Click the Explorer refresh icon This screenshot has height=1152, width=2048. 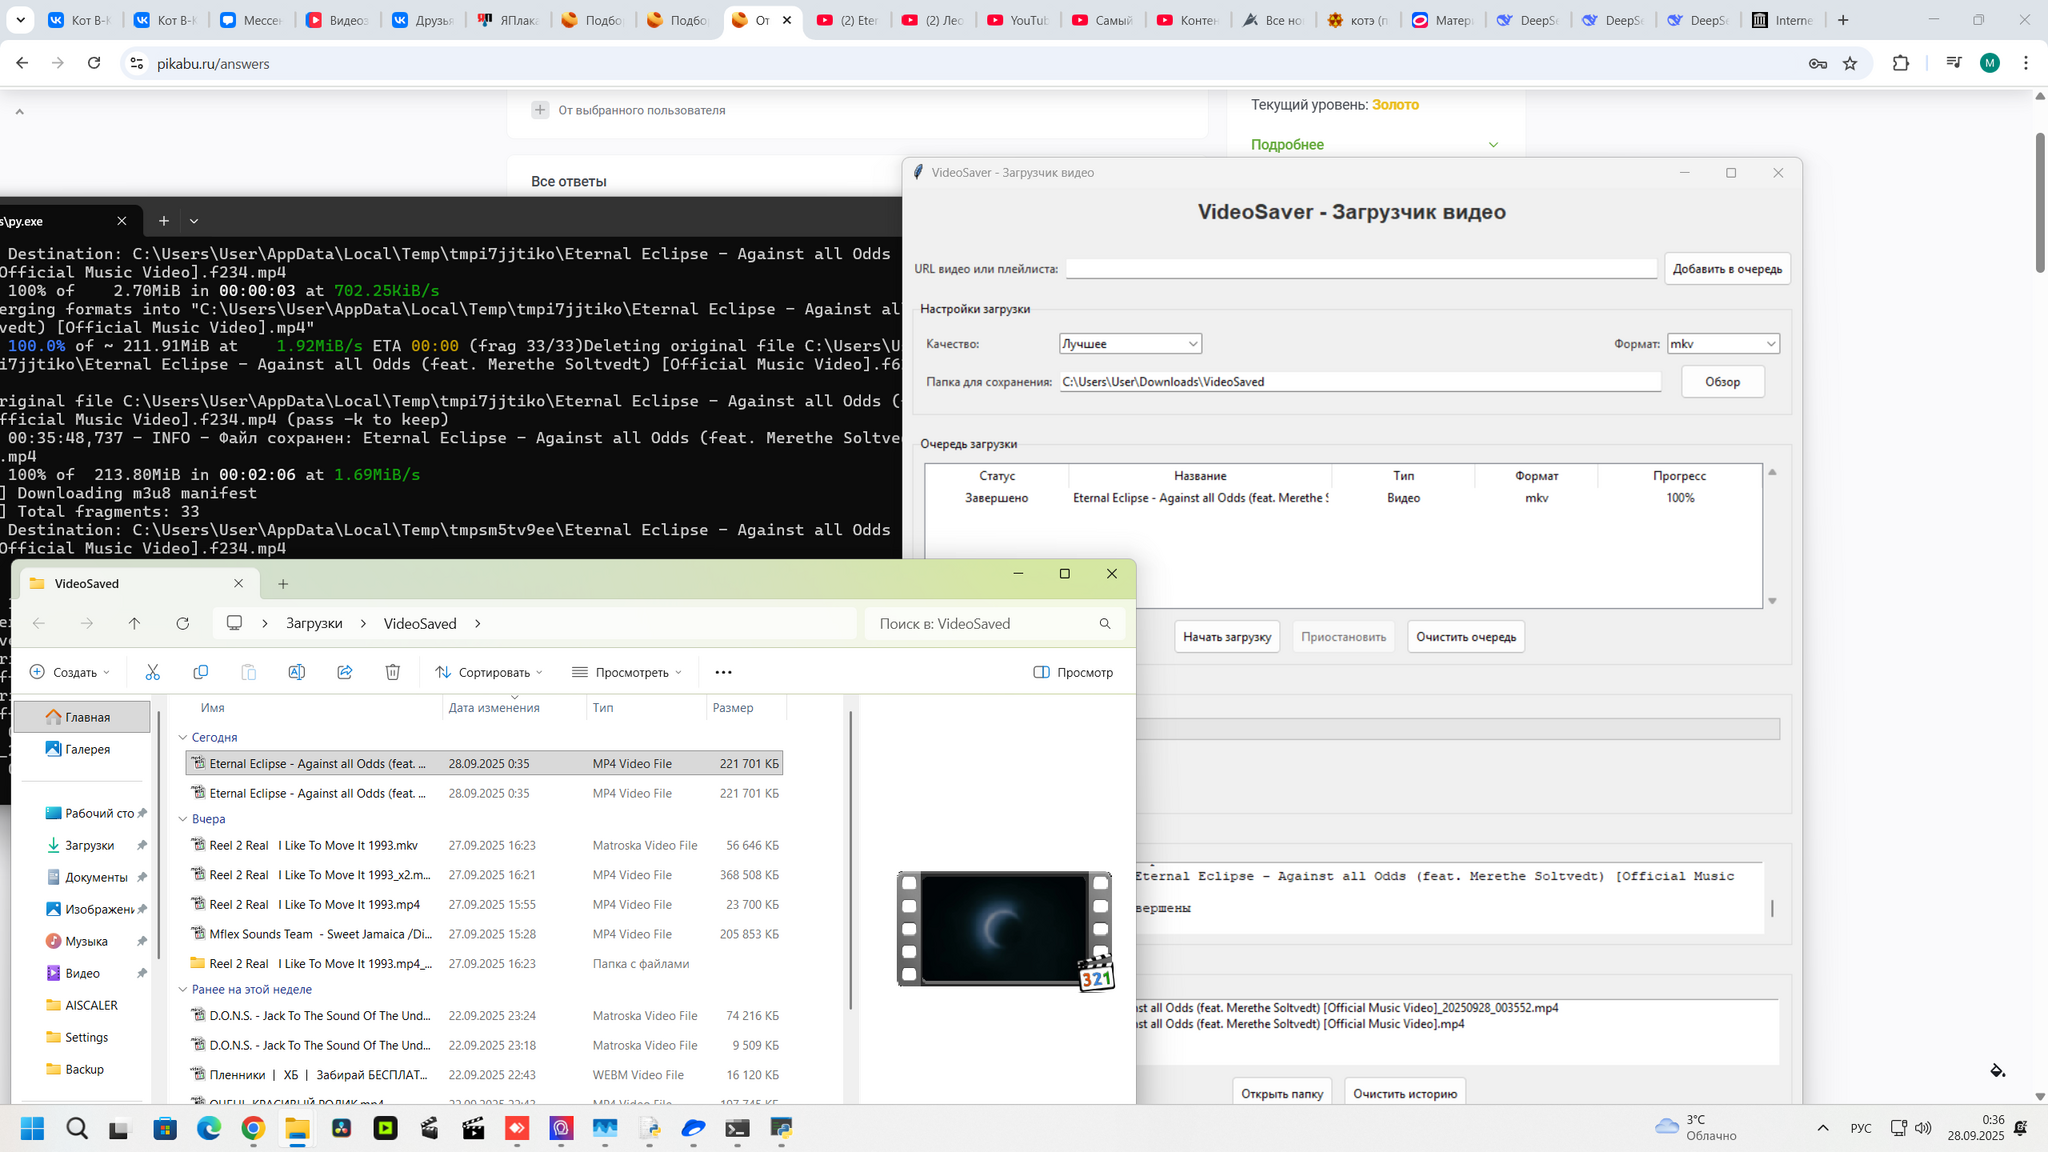[x=182, y=623]
